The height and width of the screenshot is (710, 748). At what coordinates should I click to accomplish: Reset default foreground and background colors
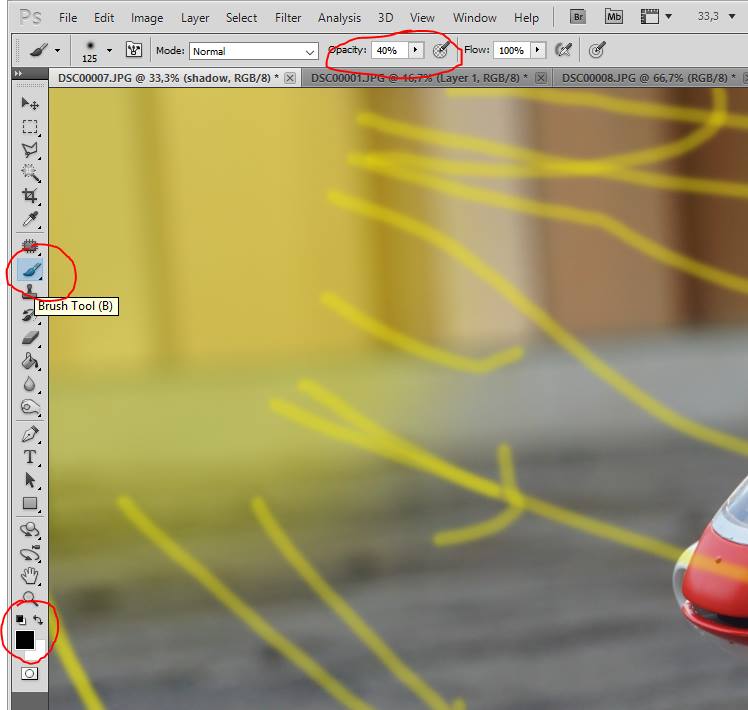21,619
